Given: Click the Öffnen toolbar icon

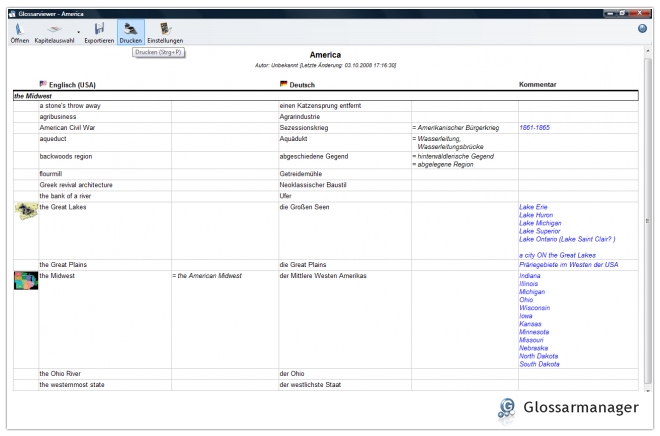Looking at the screenshot, I should pyautogui.click(x=18, y=32).
